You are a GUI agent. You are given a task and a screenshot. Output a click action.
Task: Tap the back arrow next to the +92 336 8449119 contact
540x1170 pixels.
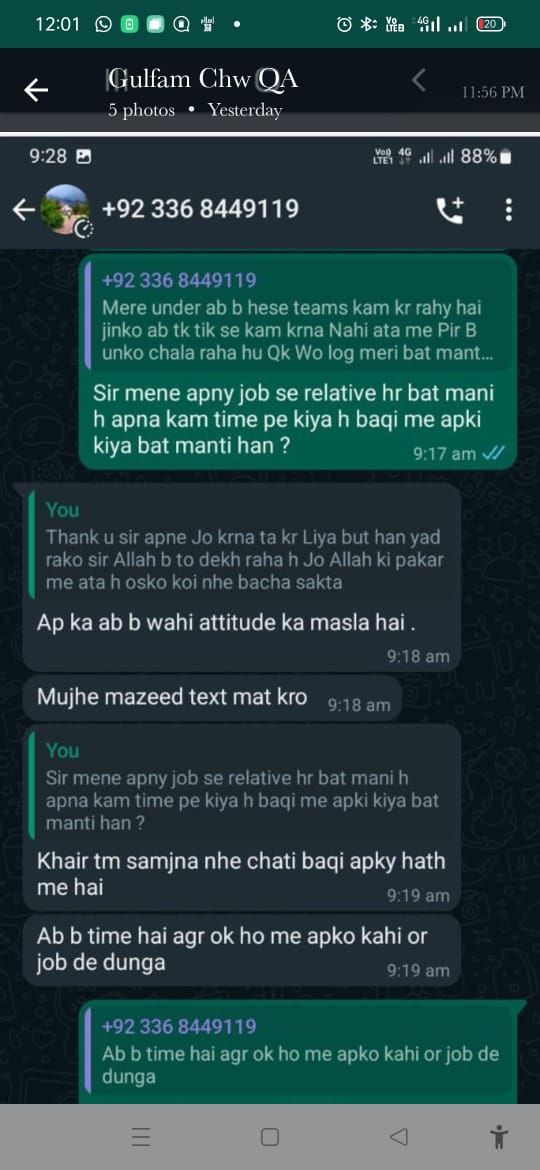(x=24, y=210)
